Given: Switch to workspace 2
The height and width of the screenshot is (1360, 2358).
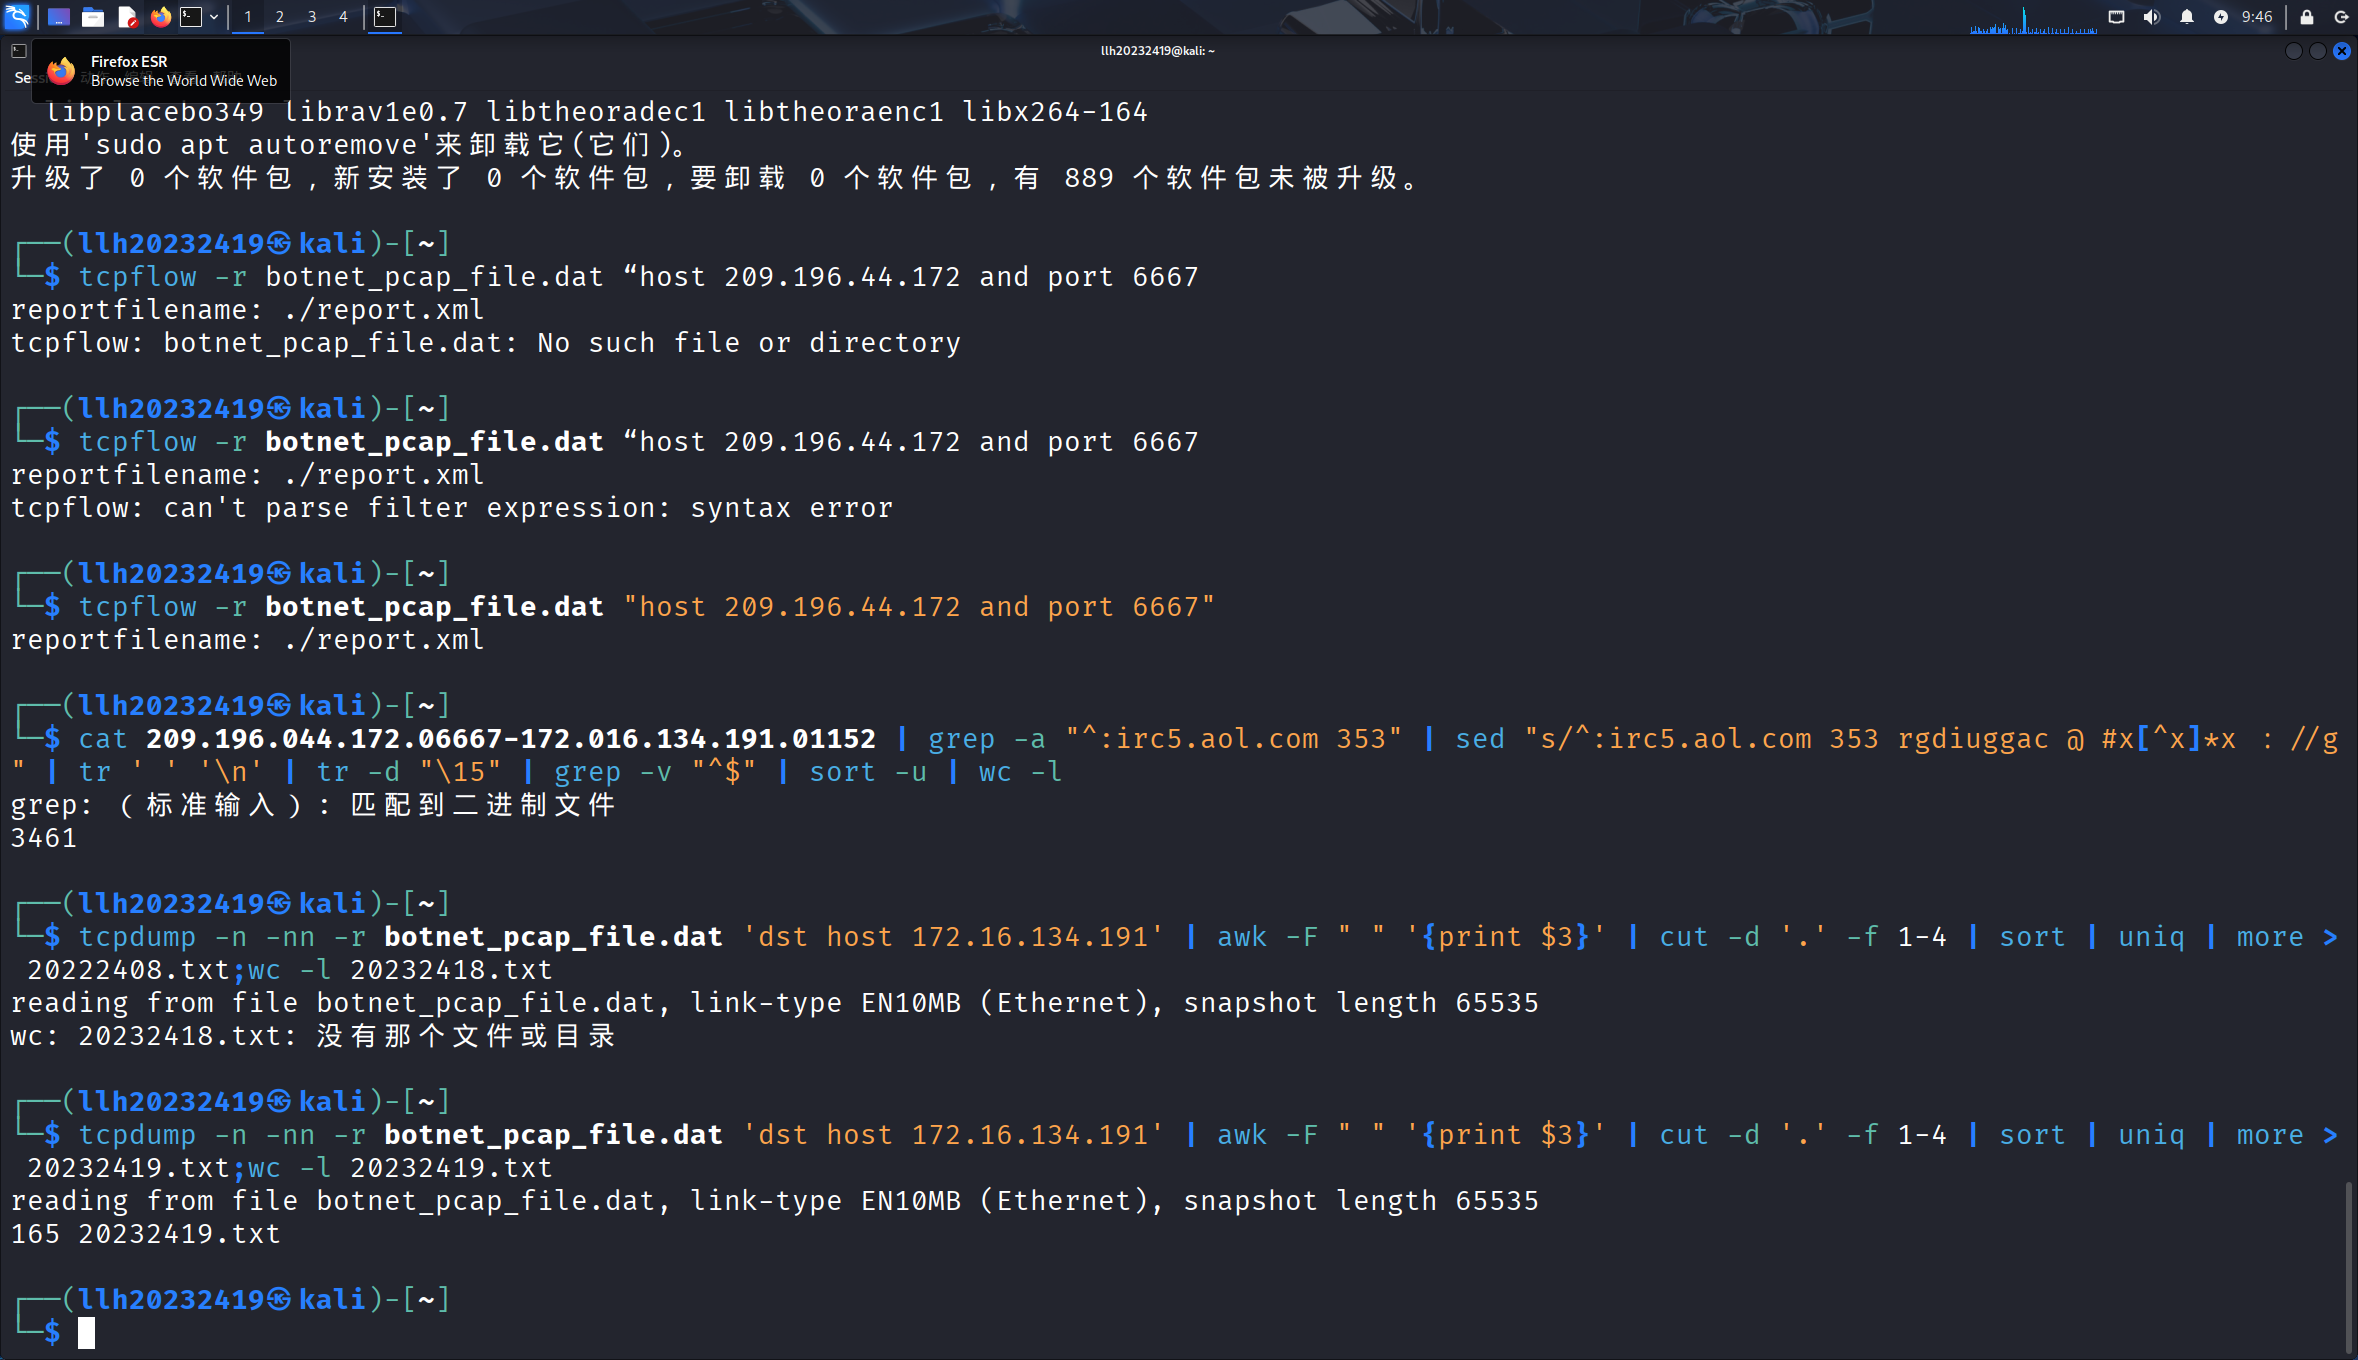Looking at the screenshot, I should click(x=279, y=17).
